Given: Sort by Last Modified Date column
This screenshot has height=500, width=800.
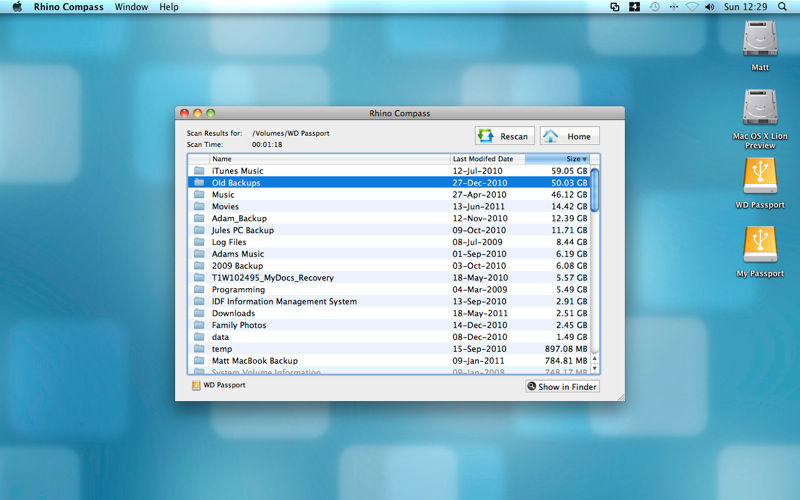Looking at the screenshot, I should pyautogui.click(x=488, y=159).
